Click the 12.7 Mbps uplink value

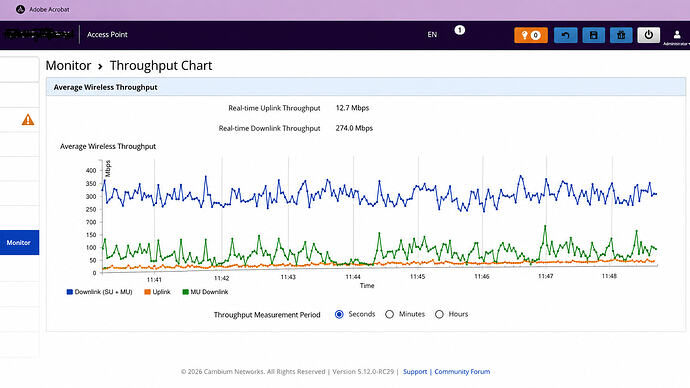pyautogui.click(x=352, y=108)
